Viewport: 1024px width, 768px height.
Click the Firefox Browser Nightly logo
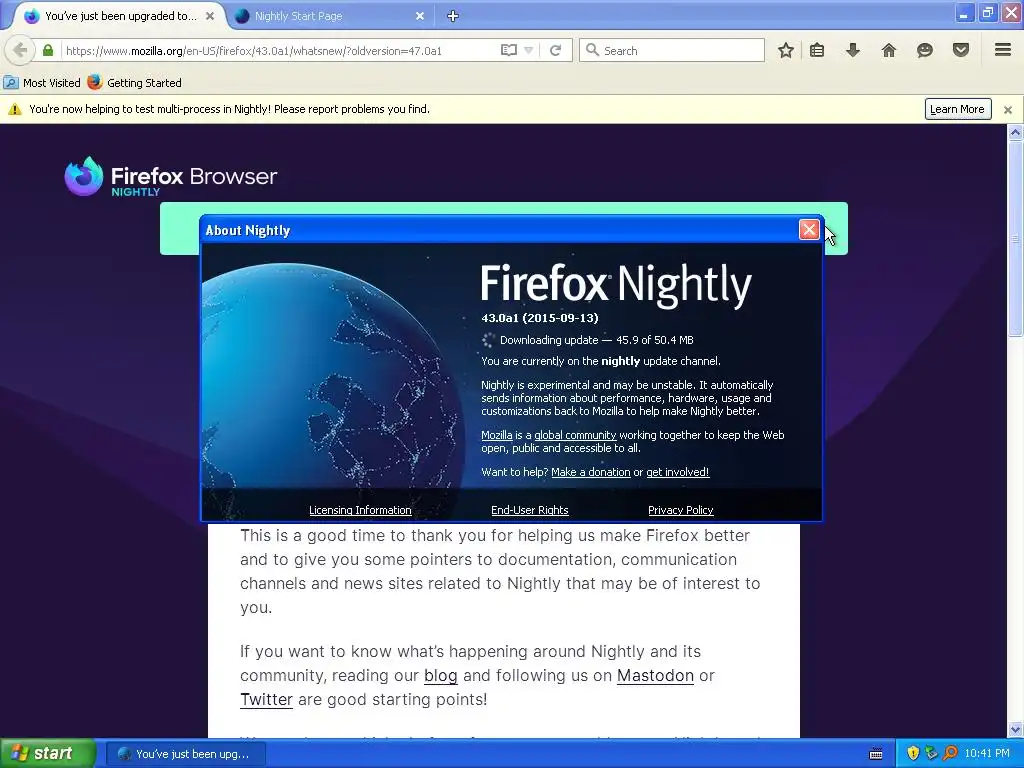tap(171, 176)
